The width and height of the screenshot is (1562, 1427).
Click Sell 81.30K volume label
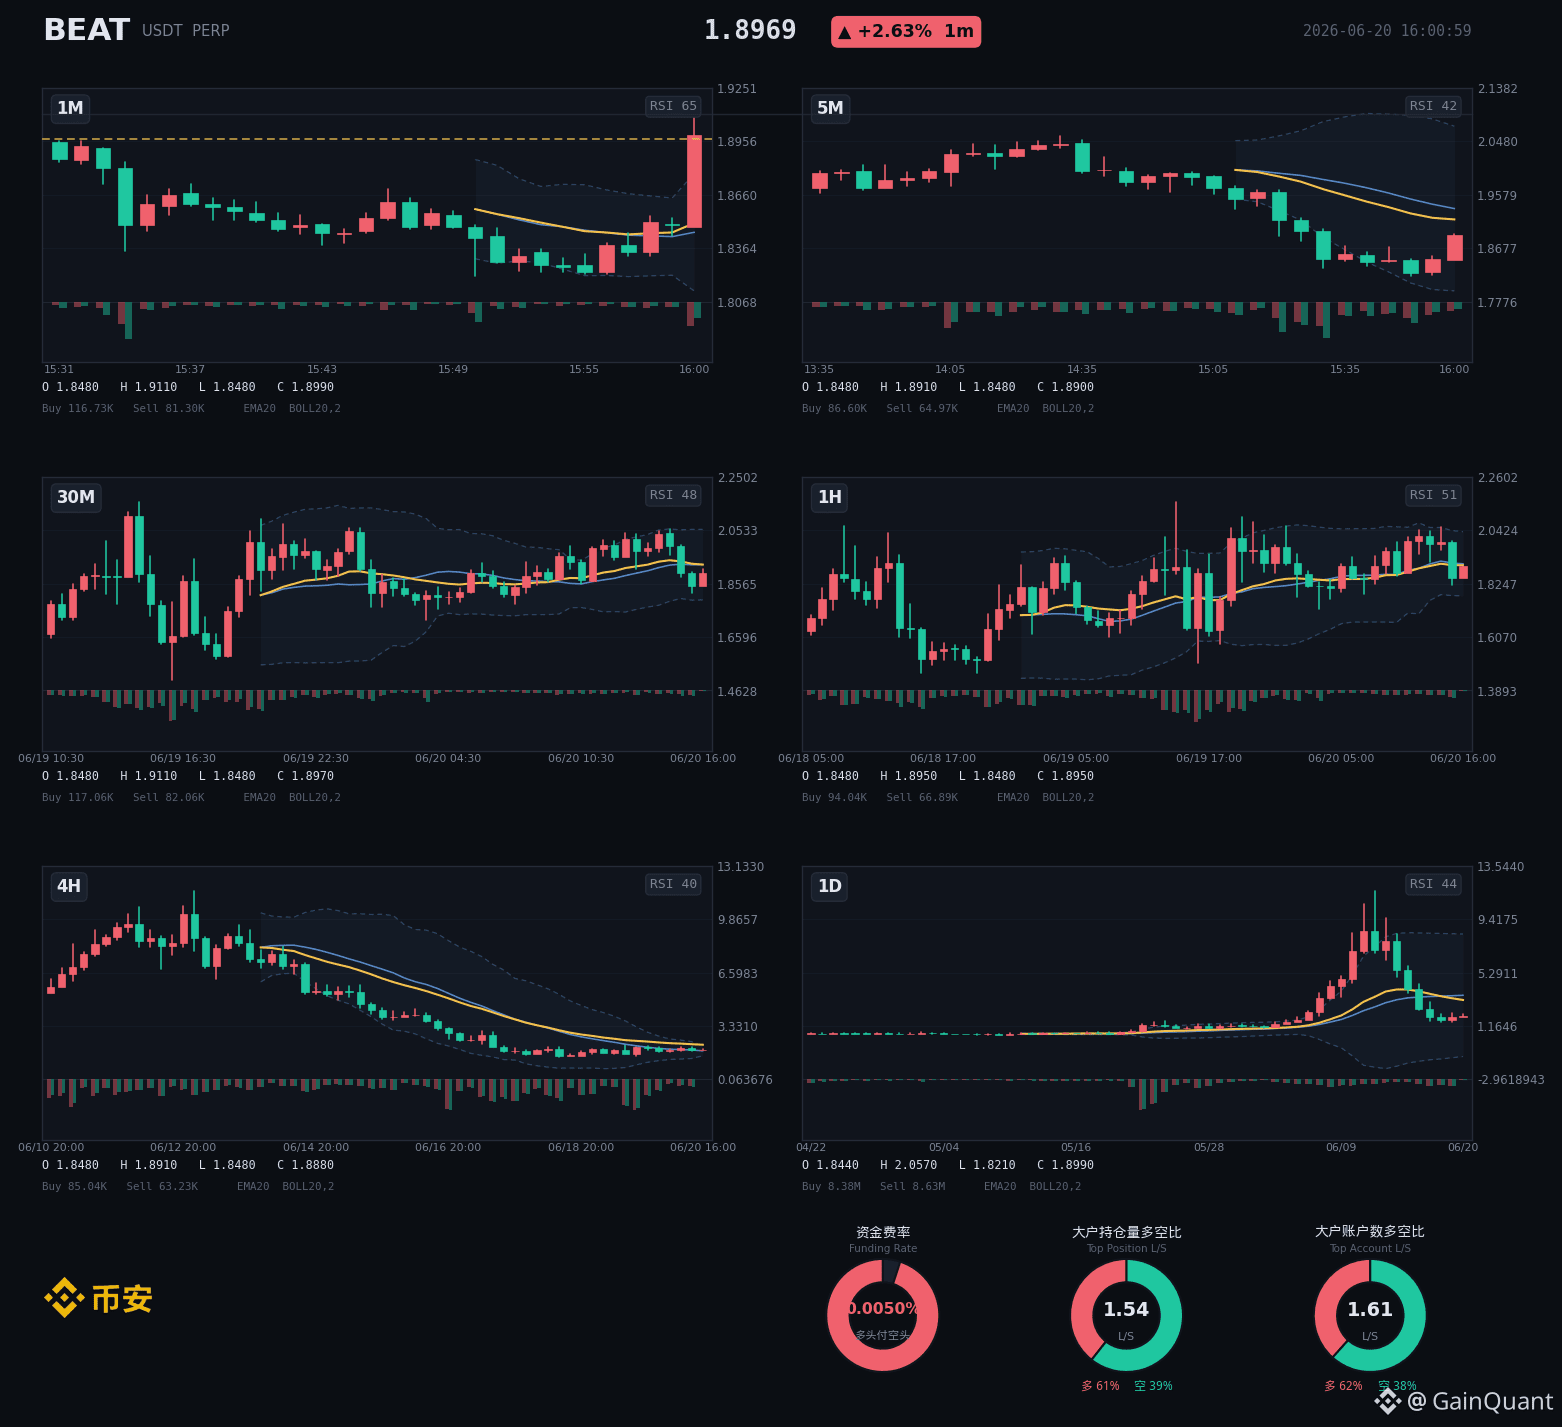[x=169, y=408]
